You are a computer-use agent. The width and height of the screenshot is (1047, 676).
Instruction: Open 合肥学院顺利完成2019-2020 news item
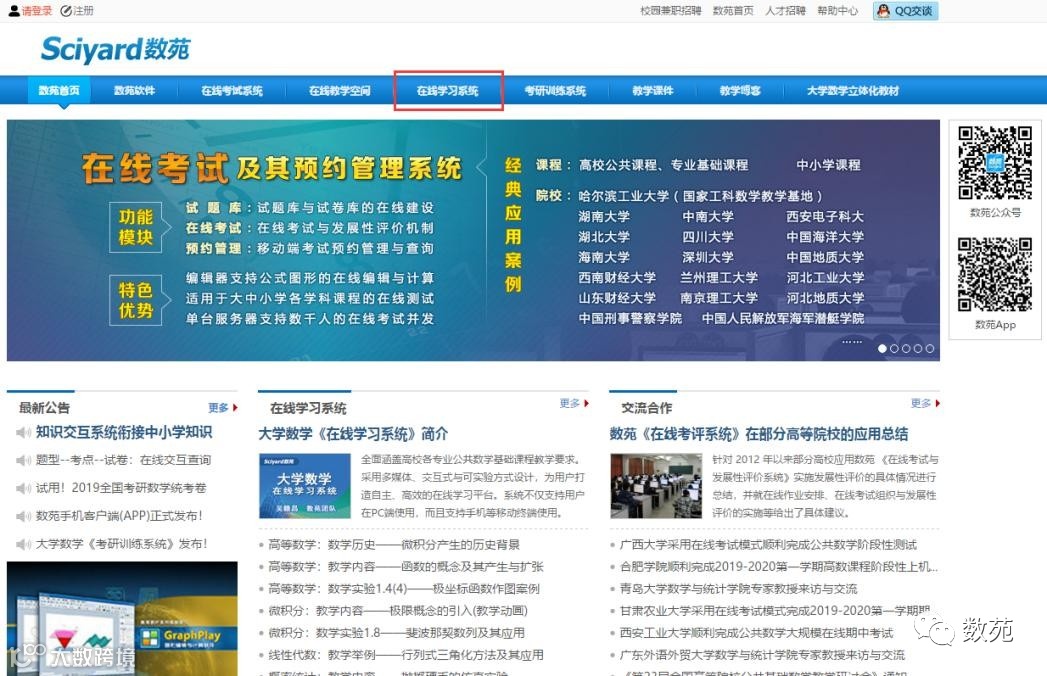(779, 566)
